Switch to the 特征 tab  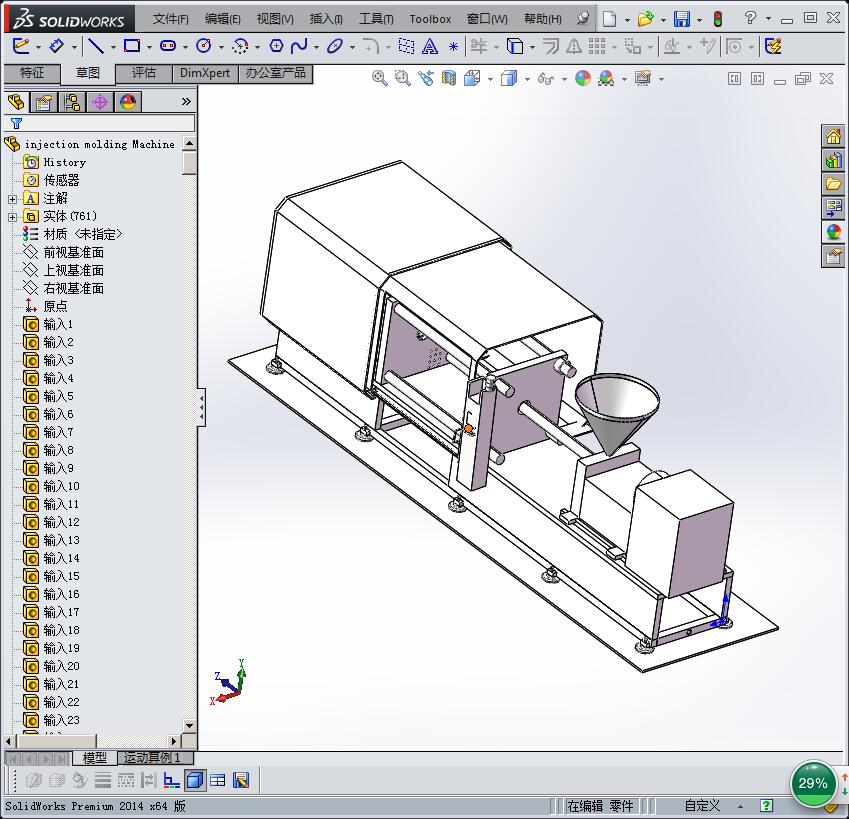(32, 73)
